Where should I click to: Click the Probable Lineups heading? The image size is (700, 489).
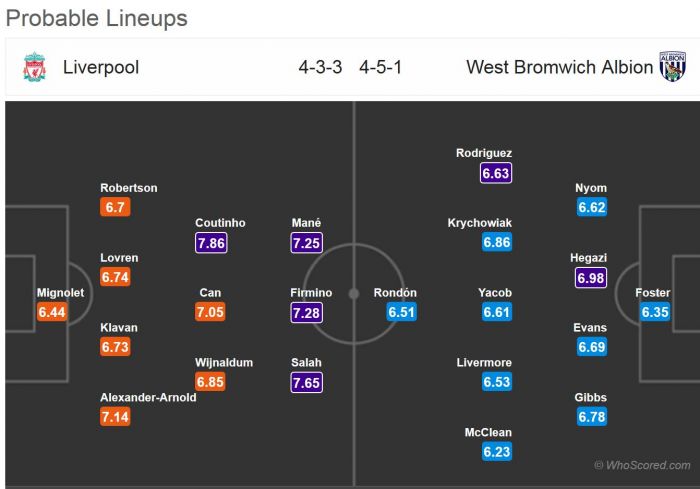tap(97, 18)
